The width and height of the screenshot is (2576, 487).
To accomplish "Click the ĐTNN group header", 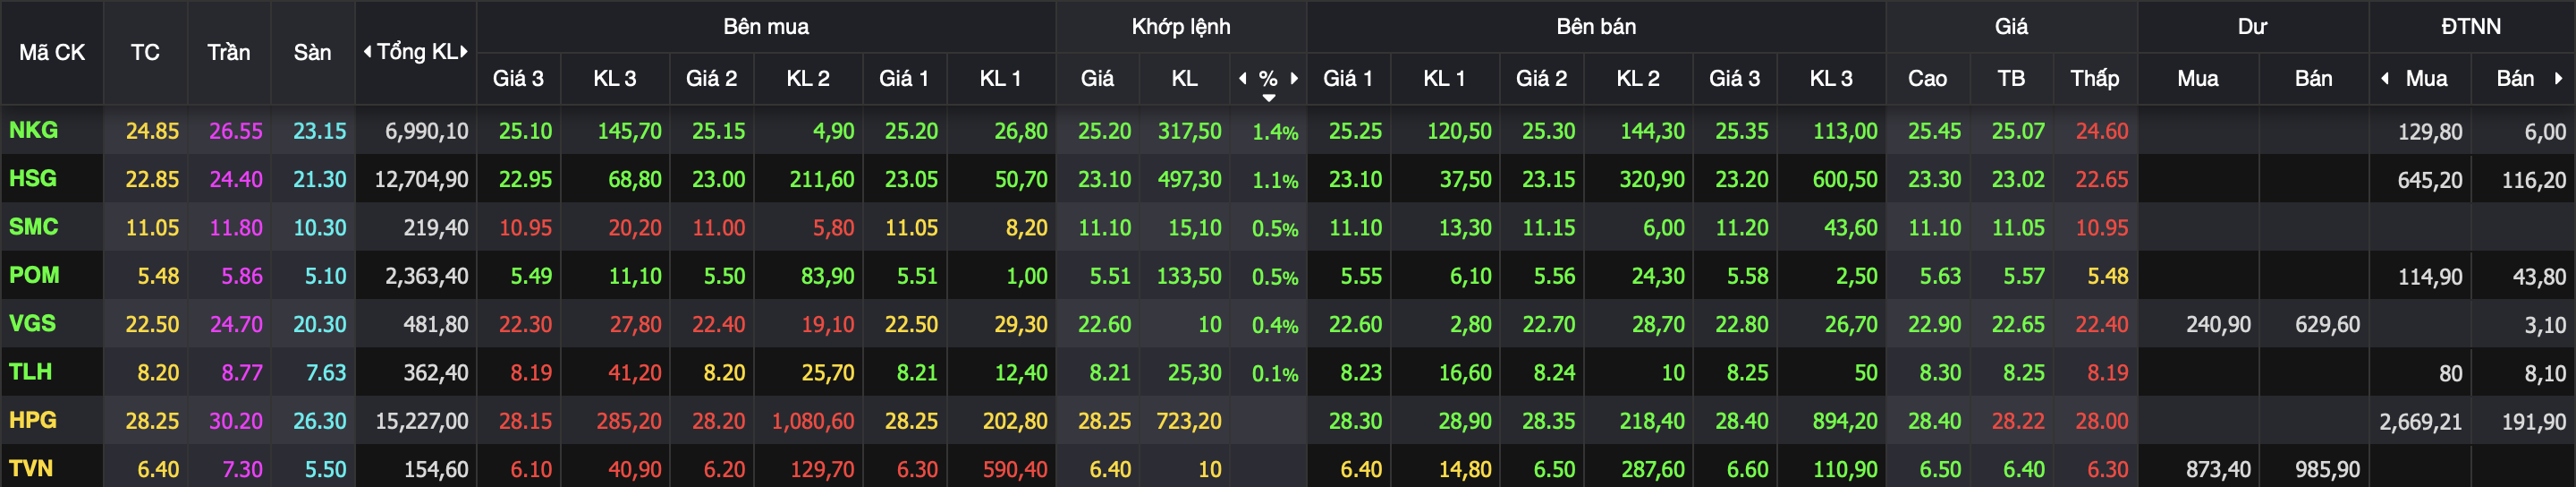I will click(2471, 26).
